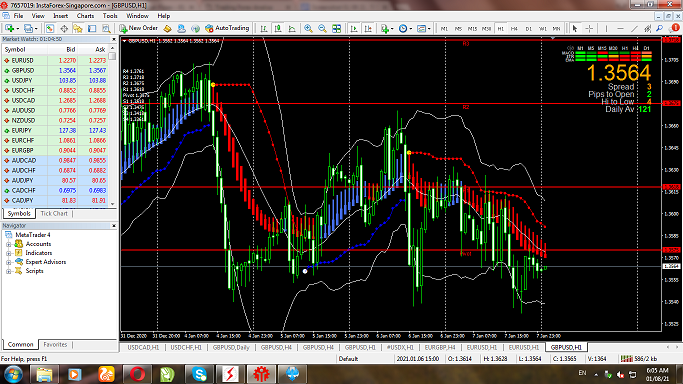Toggle the Market Watch window button
The height and width of the screenshot is (384, 683).
[x=50, y=28]
